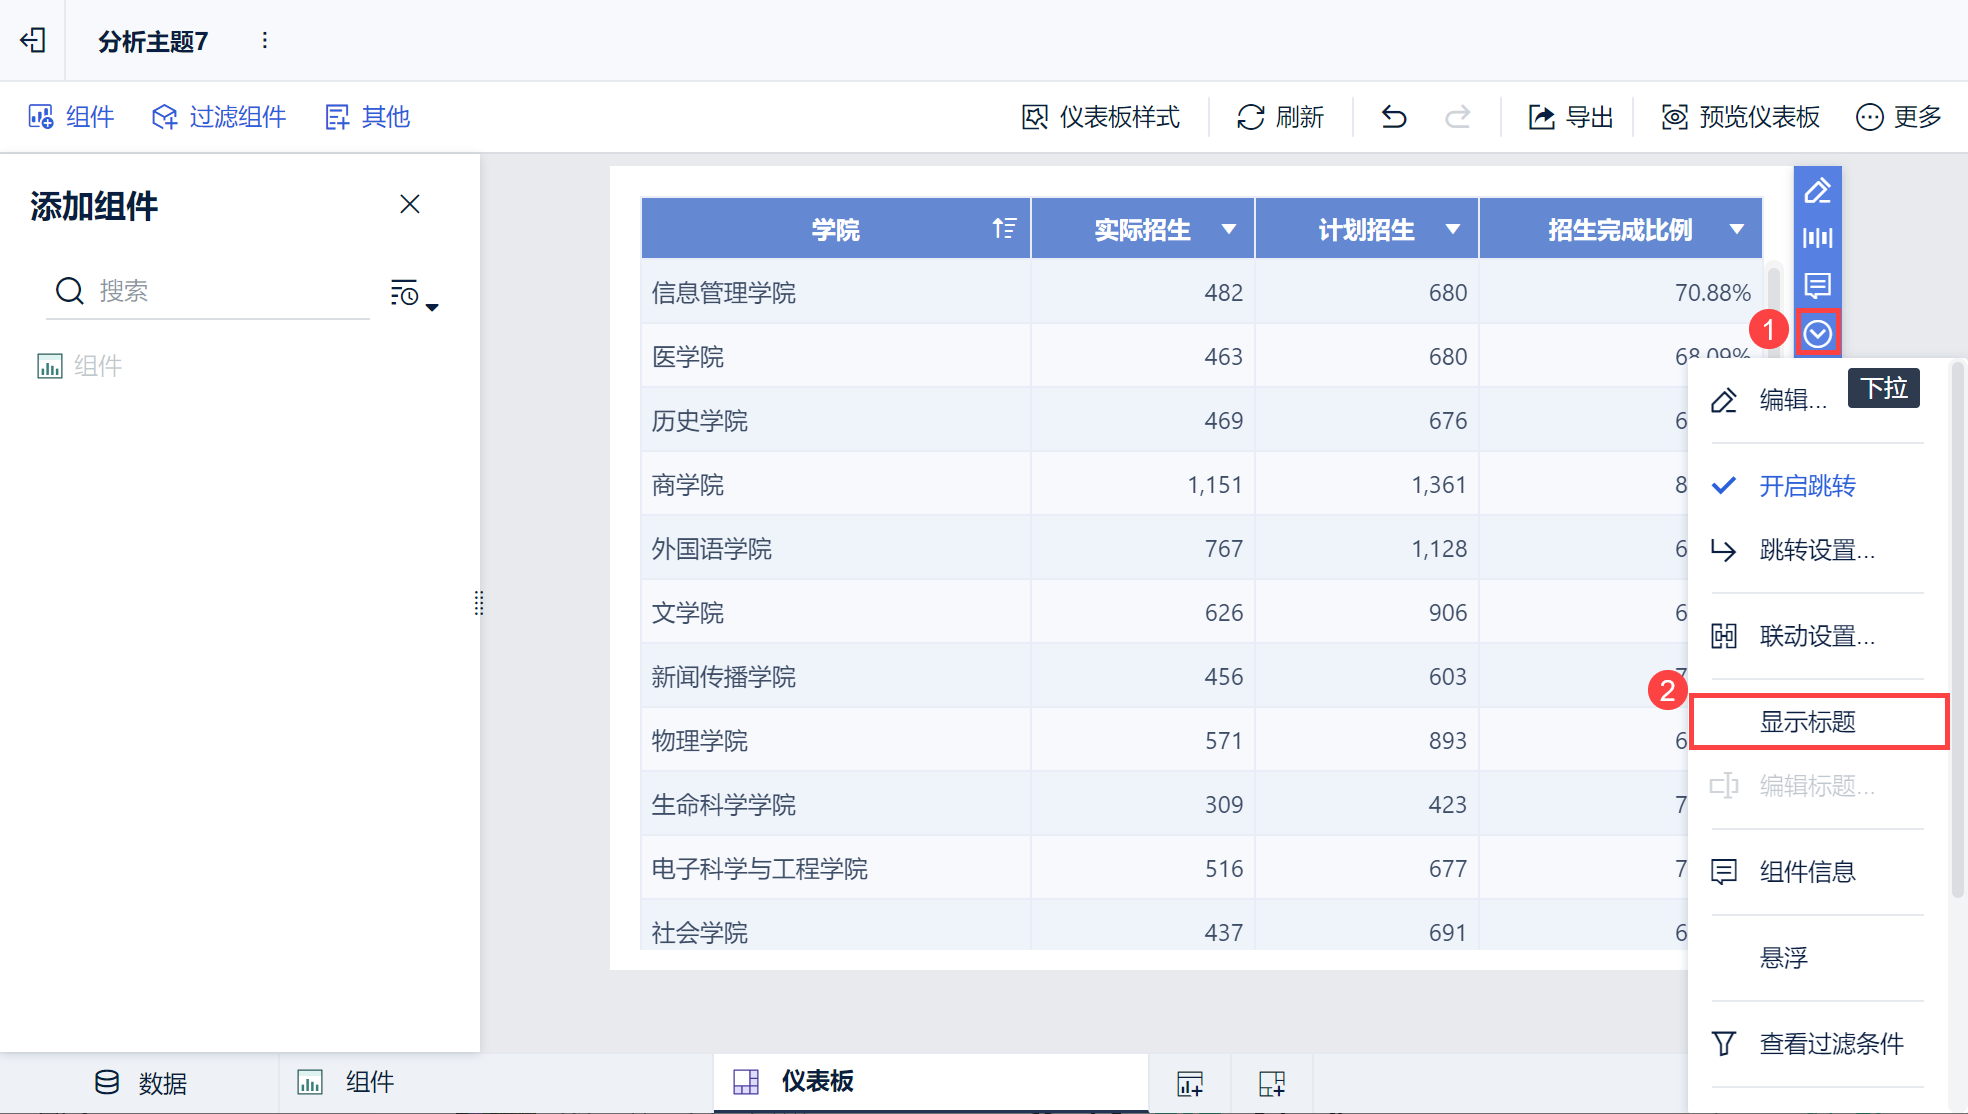The image size is (1968, 1114).
Task: Click the component info icon in side toolbar
Action: click(1817, 286)
